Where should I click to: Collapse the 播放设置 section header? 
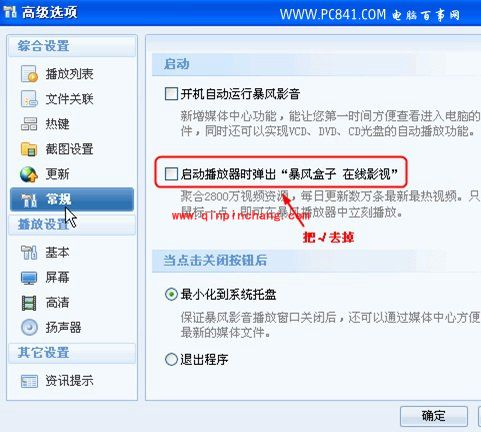(72, 224)
